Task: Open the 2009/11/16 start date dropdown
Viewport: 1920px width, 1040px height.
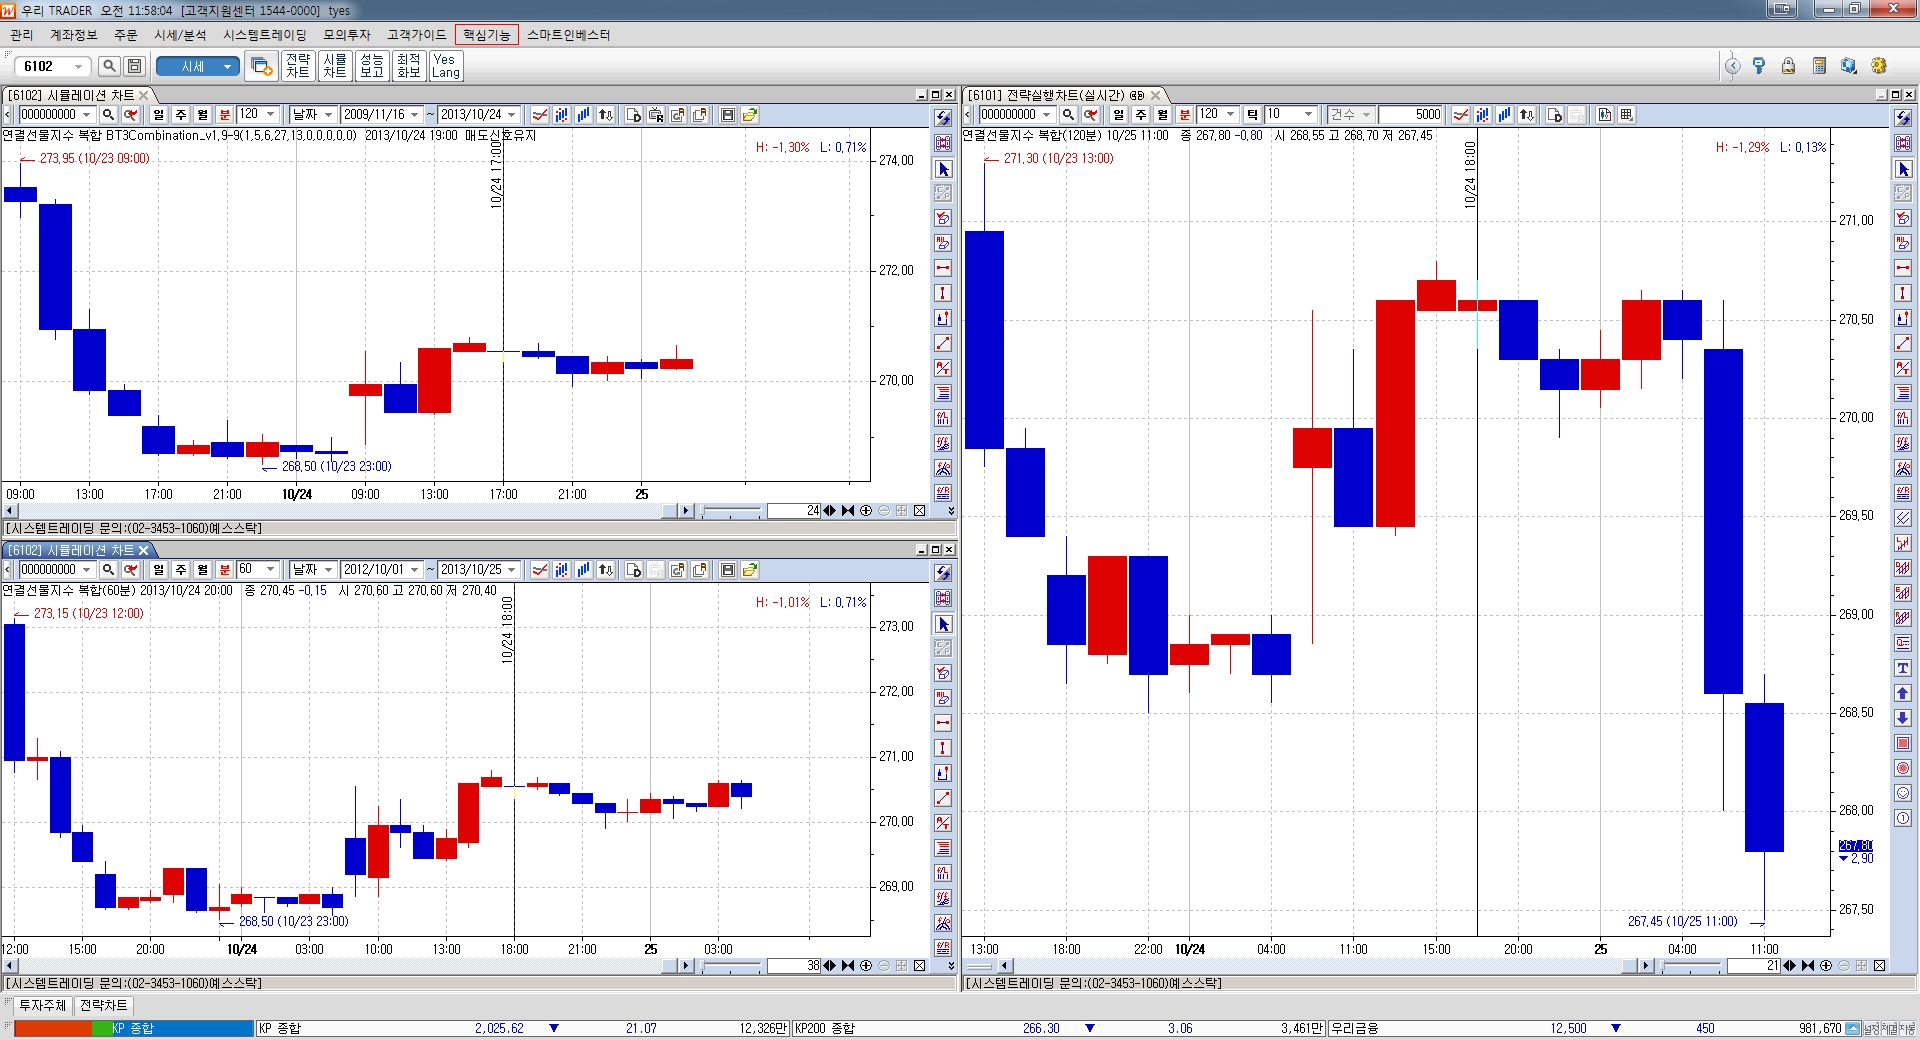Action: tap(414, 115)
